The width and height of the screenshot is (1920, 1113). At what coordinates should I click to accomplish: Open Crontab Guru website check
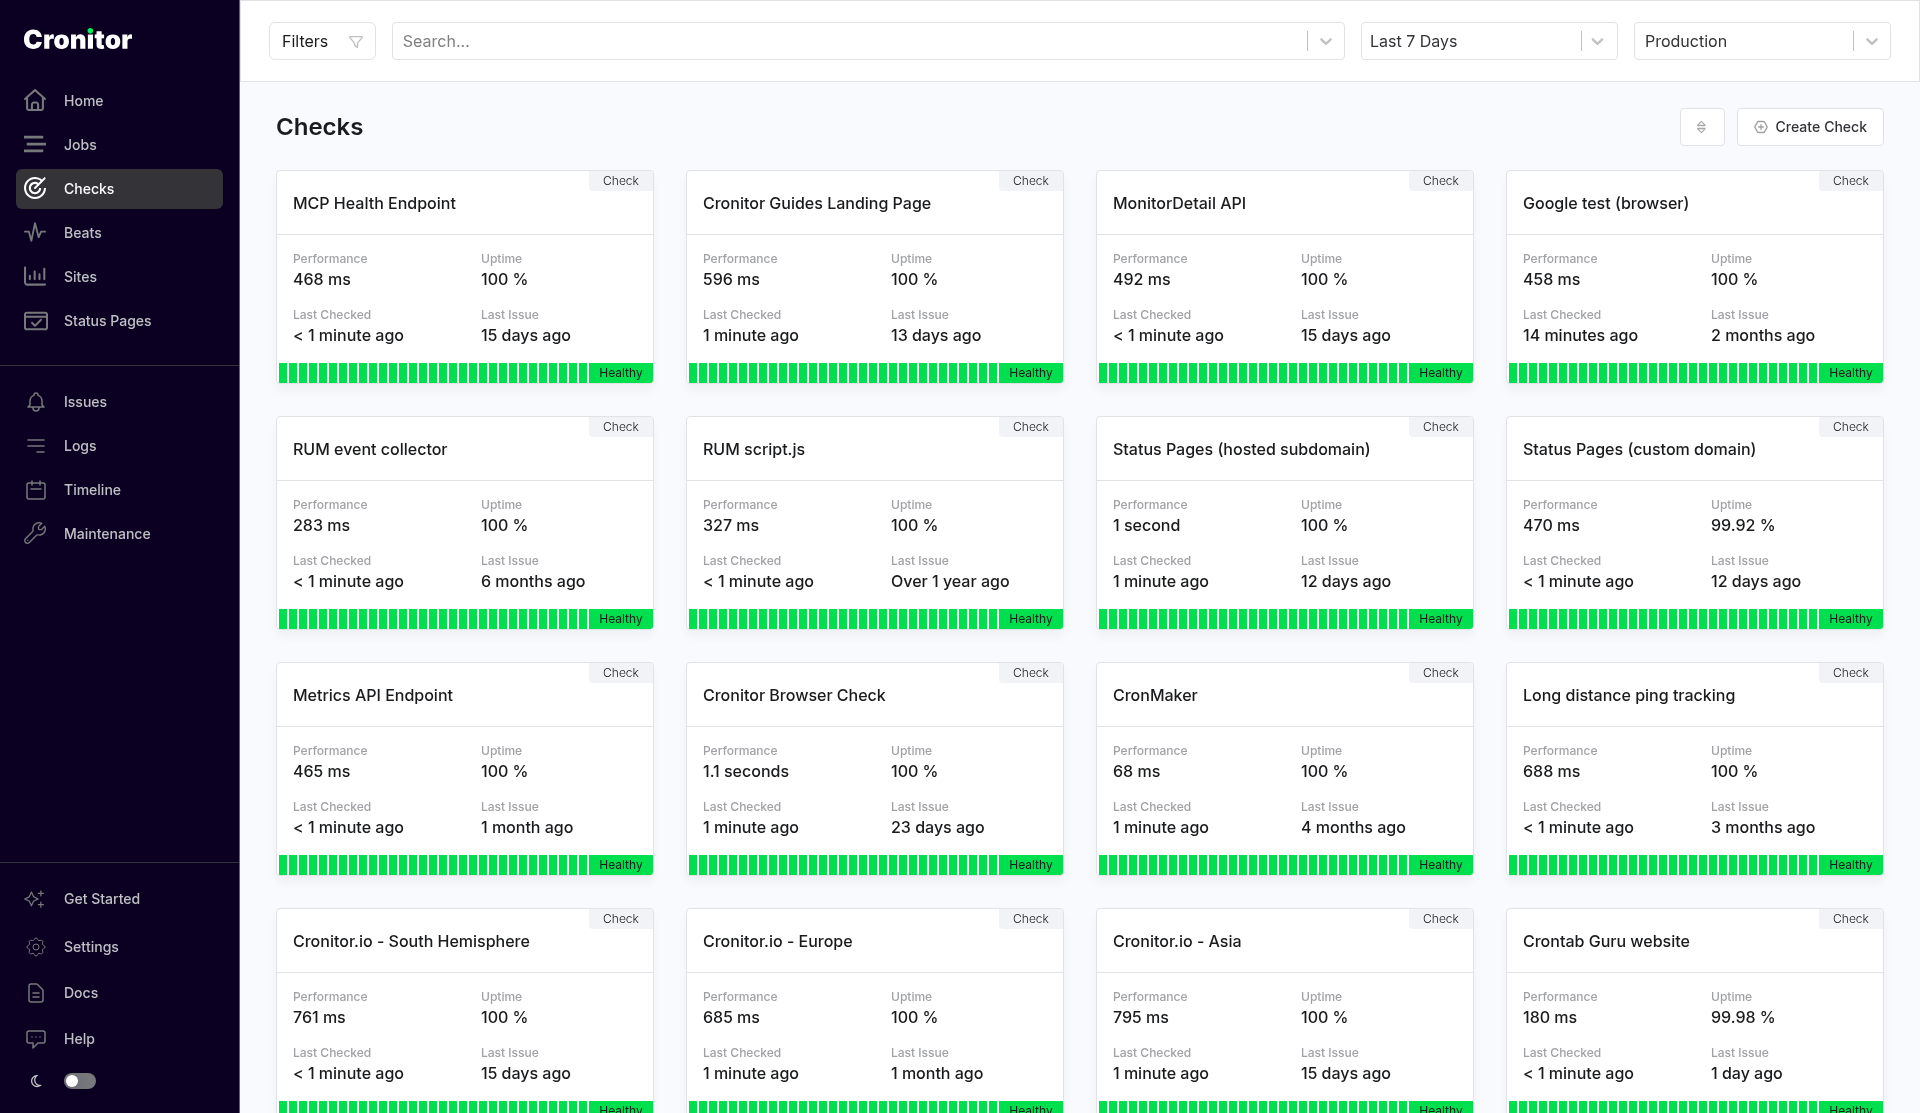tap(1606, 941)
